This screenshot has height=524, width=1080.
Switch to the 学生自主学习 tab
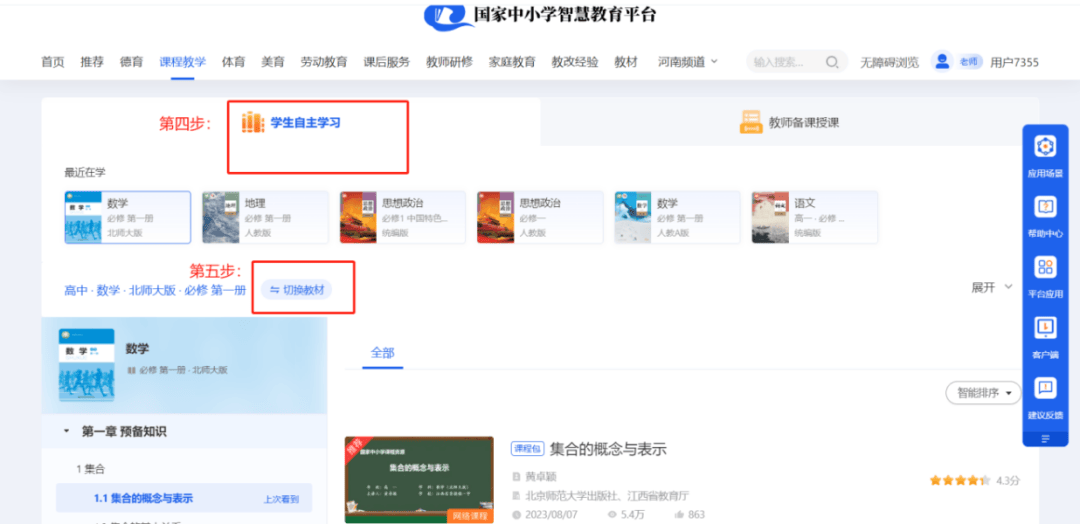point(291,123)
